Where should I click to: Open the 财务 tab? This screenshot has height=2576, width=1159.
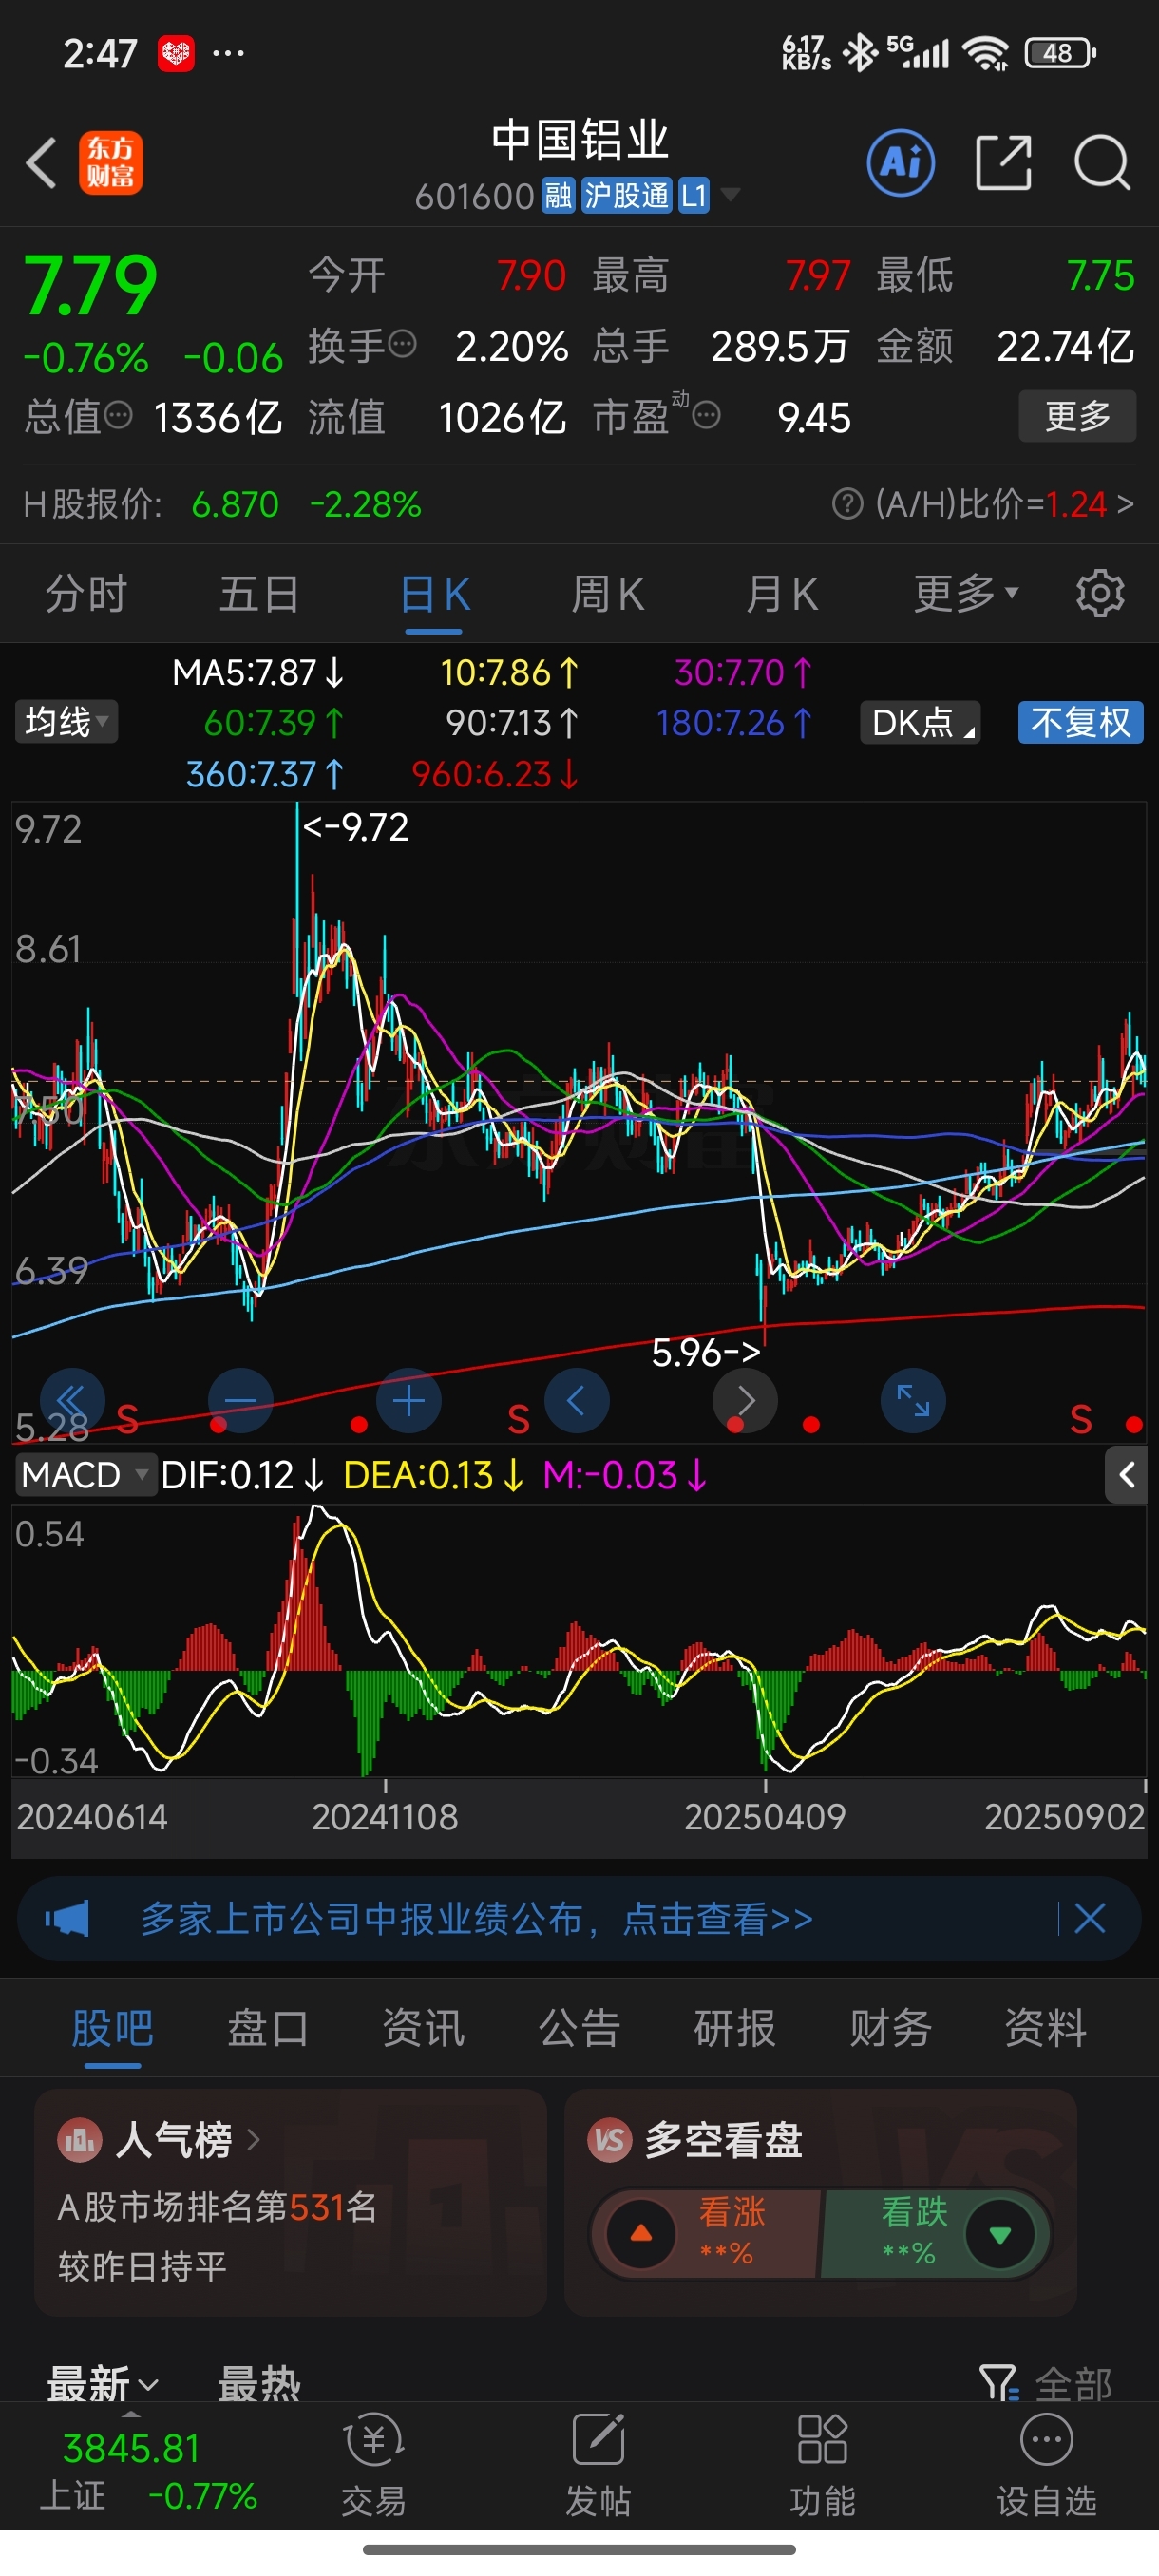click(890, 2029)
